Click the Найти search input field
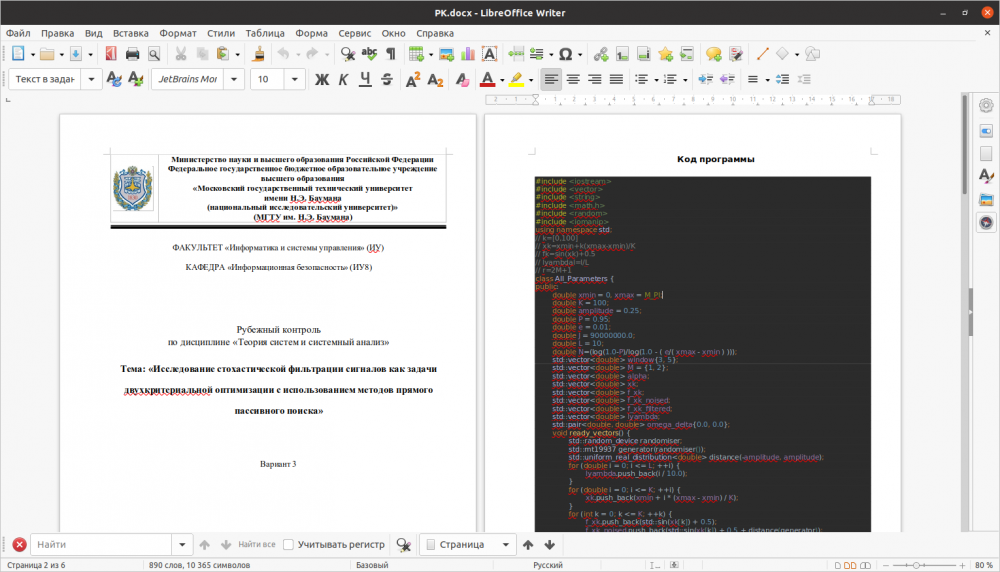 click(x=102, y=545)
